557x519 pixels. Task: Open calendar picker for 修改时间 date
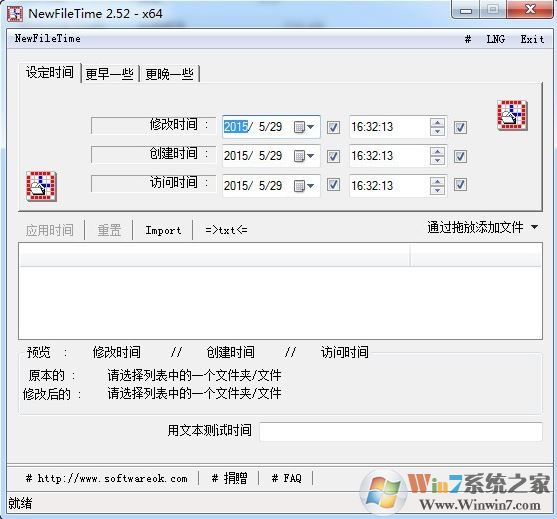pyautogui.click(x=304, y=127)
